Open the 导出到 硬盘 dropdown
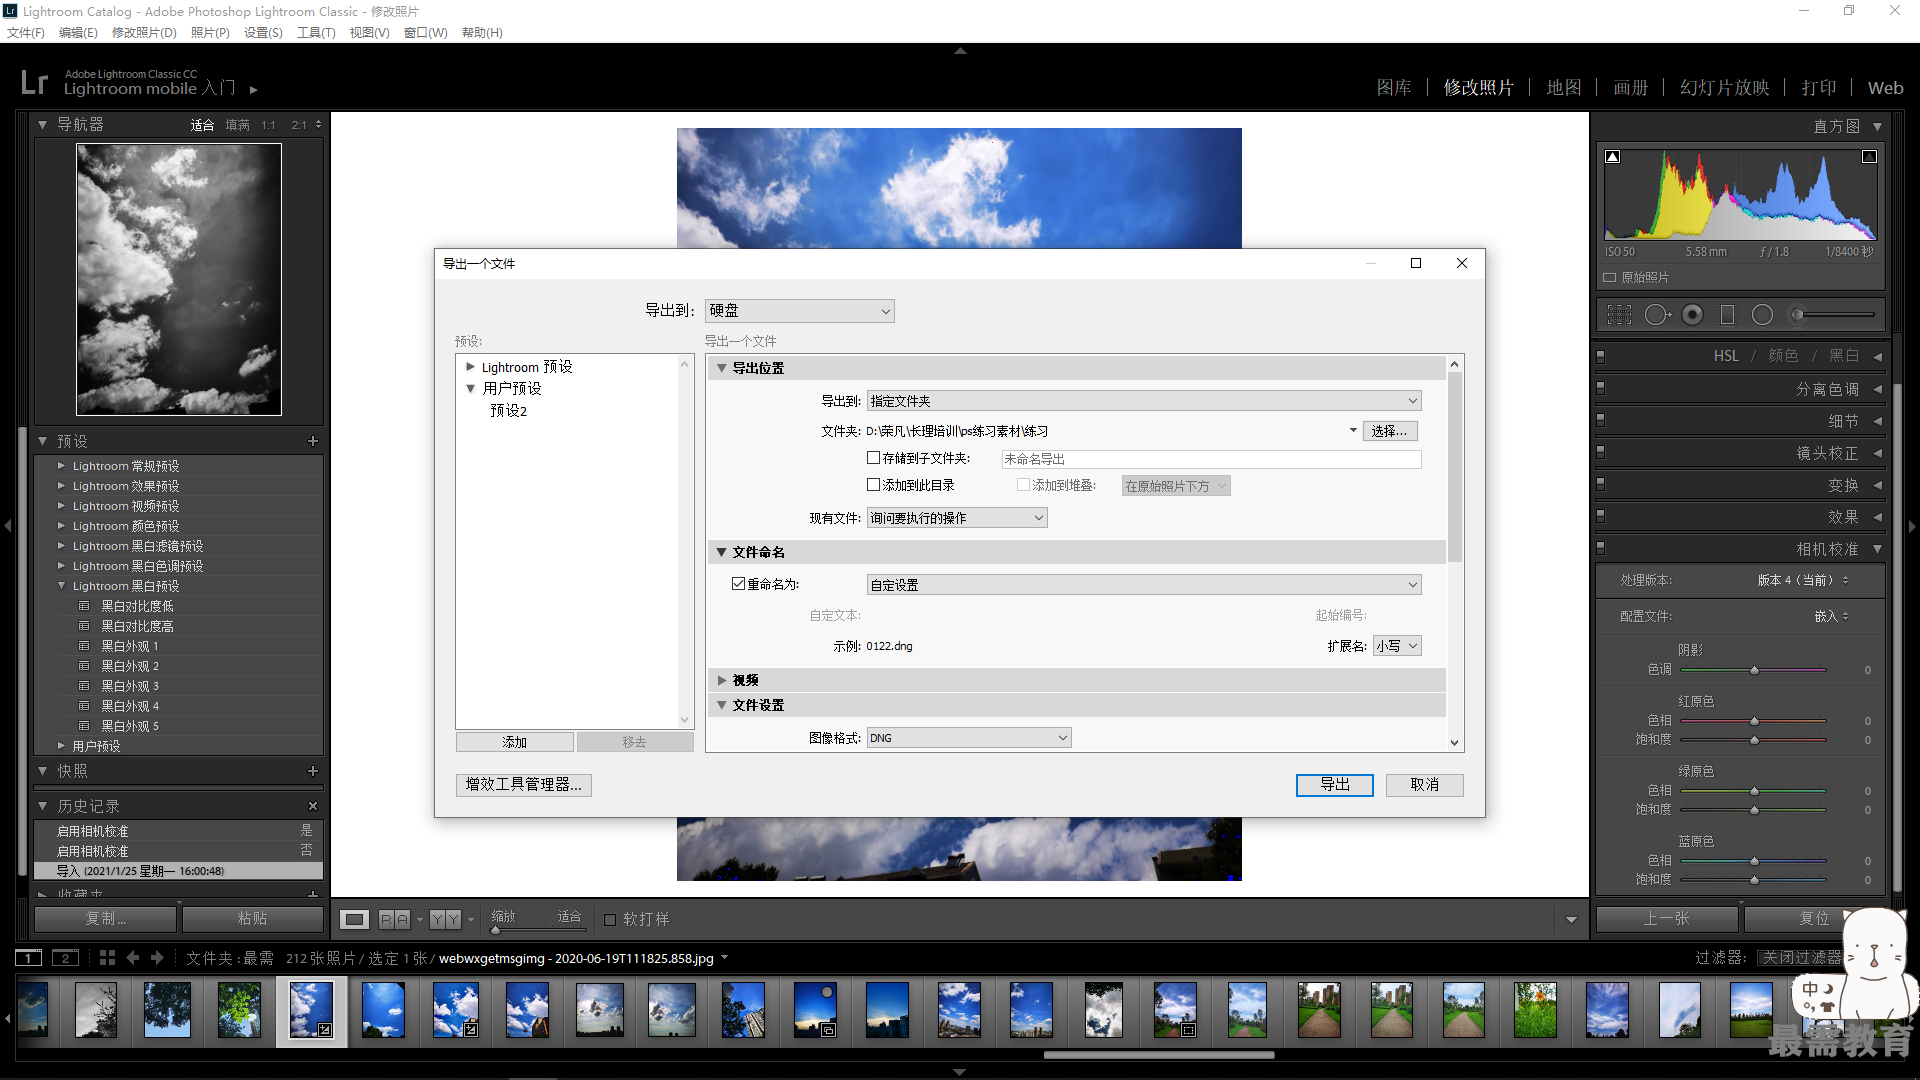This screenshot has height=1080, width=1920. 799,311
